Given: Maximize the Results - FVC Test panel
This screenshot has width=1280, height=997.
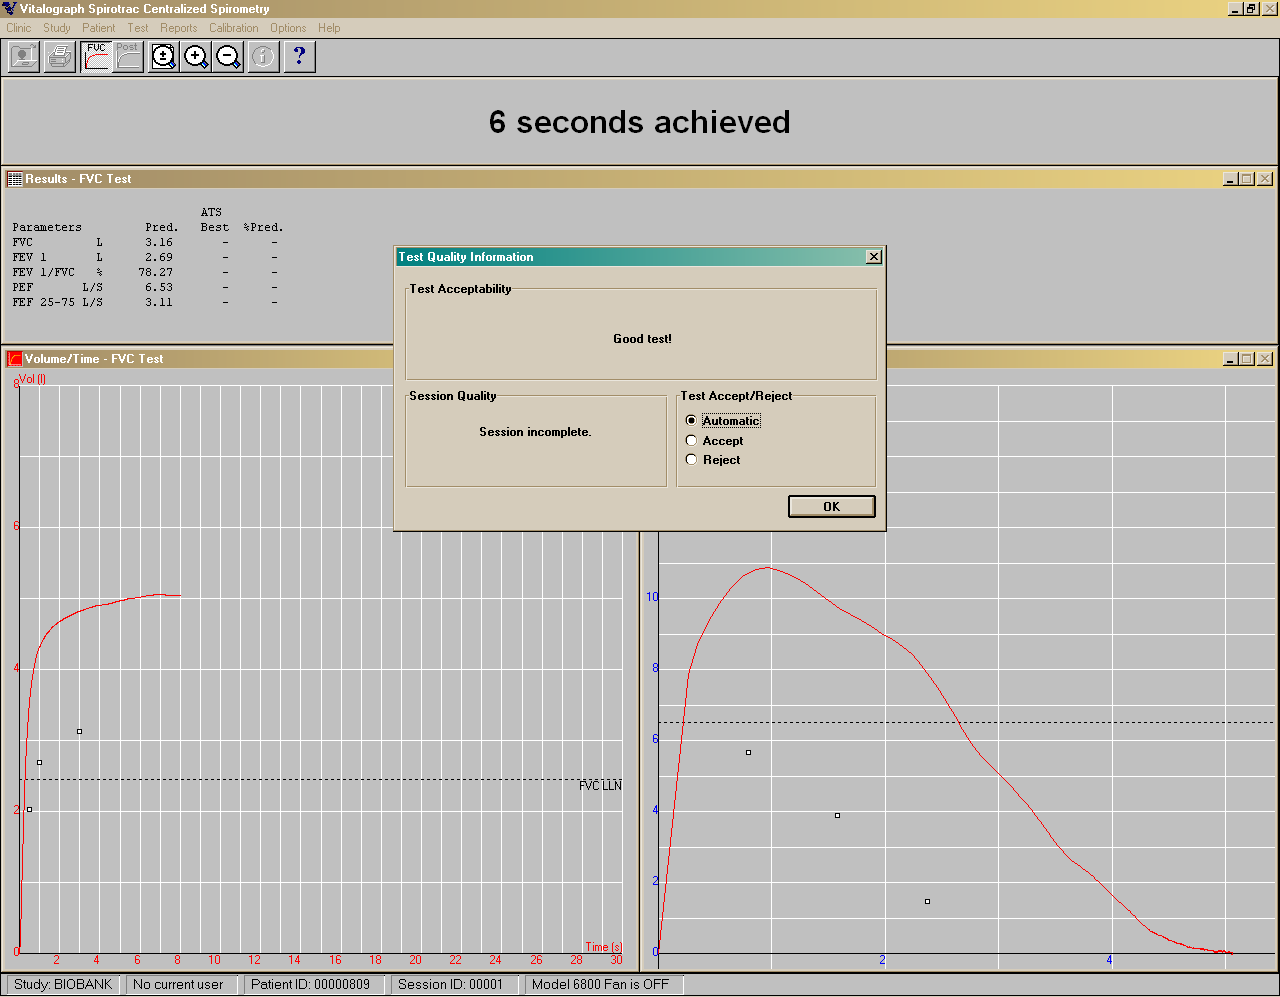Looking at the screenshot, I should click(x=1247, y=179).
